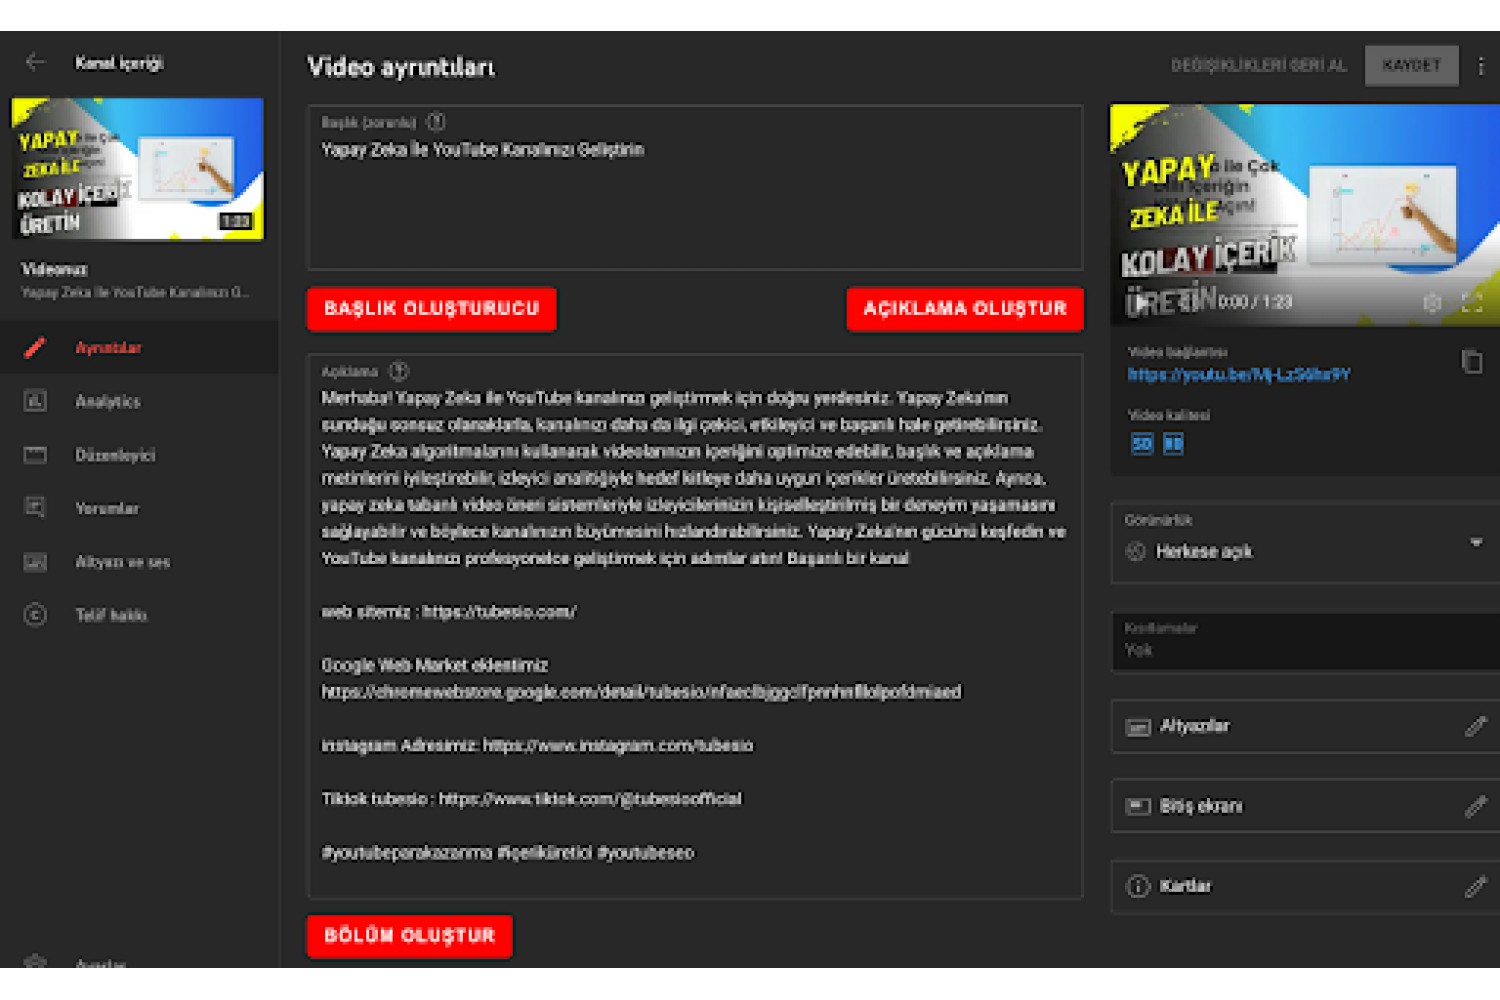The width and height of the screenshot is (1500, 1000).
Task: Click the Bitiş ekranı screen icon
Action: [1138, 806]
